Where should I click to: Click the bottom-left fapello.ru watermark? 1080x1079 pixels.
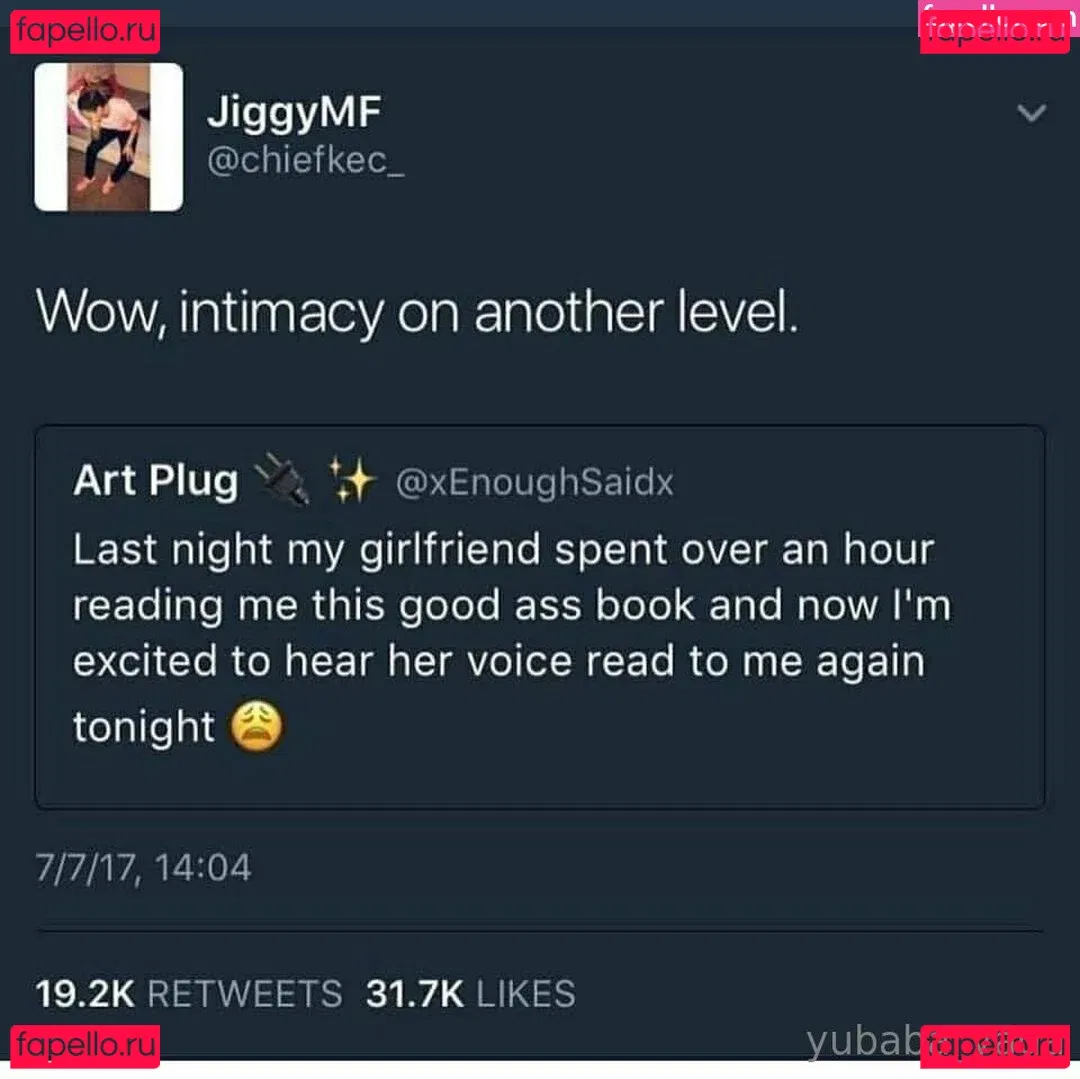tap(85, 1045)
